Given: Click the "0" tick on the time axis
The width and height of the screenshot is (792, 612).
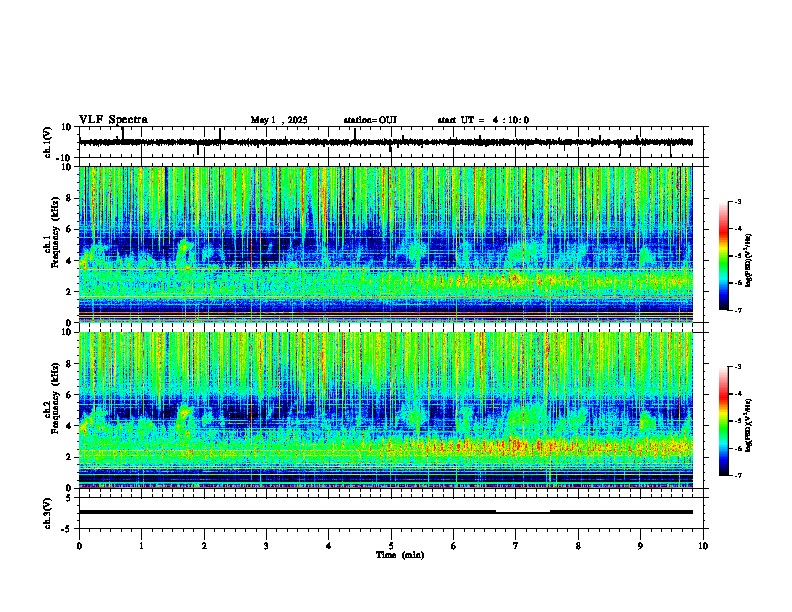Looking at the screenshot, I should coord(79,546).
